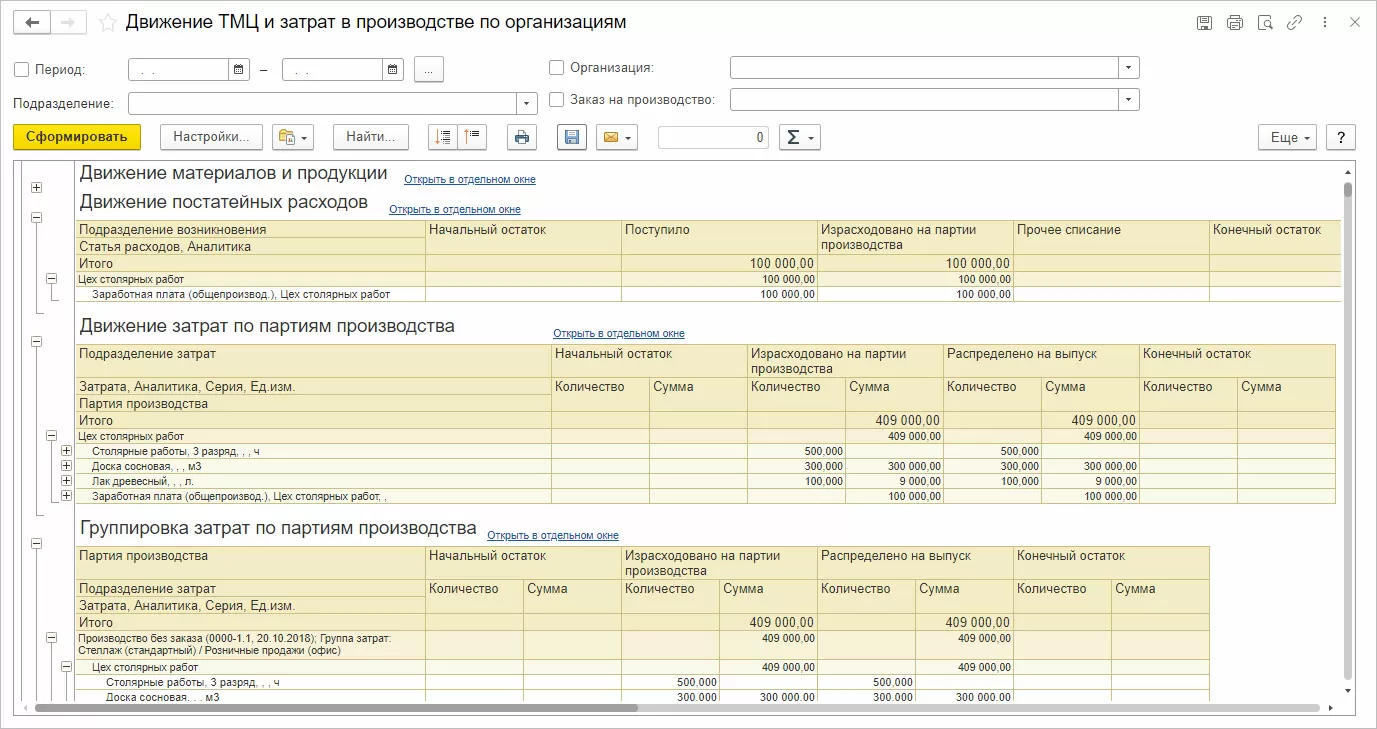Click the collapse all groups icon
This screenshot has width=1377, height=729.
(x=471, y=137)
